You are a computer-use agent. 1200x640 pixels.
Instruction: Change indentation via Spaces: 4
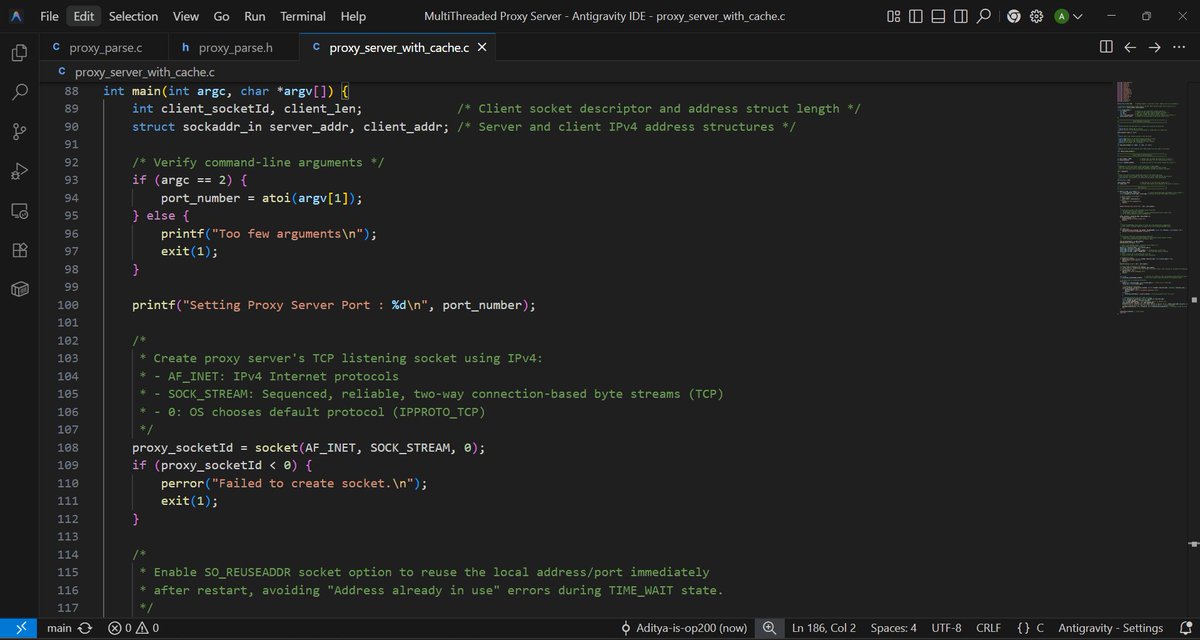[893, 628]
